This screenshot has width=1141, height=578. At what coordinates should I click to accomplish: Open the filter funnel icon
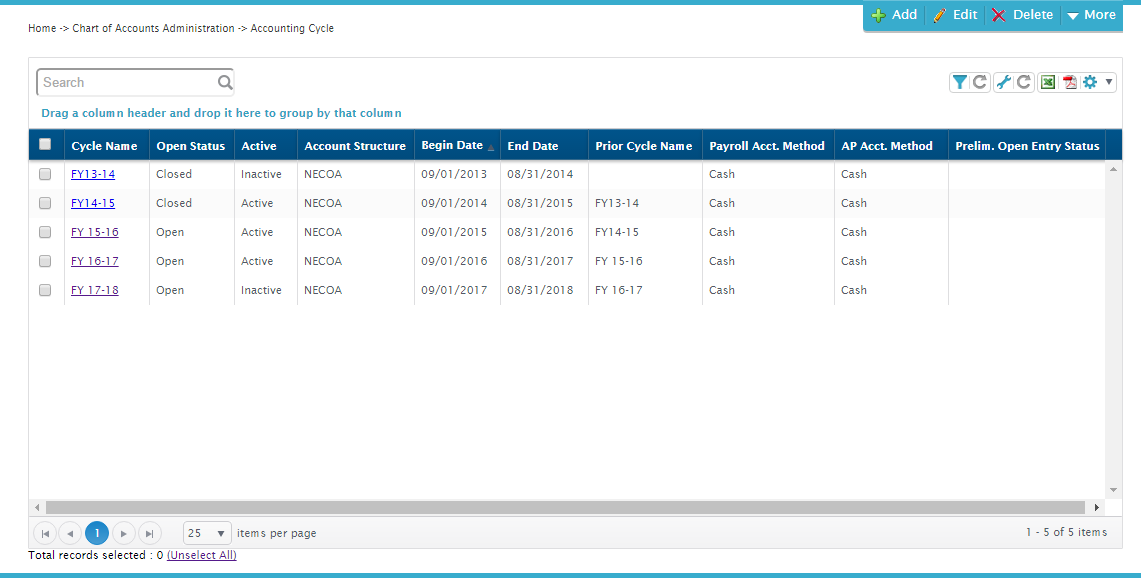click(x=960, y=82)
